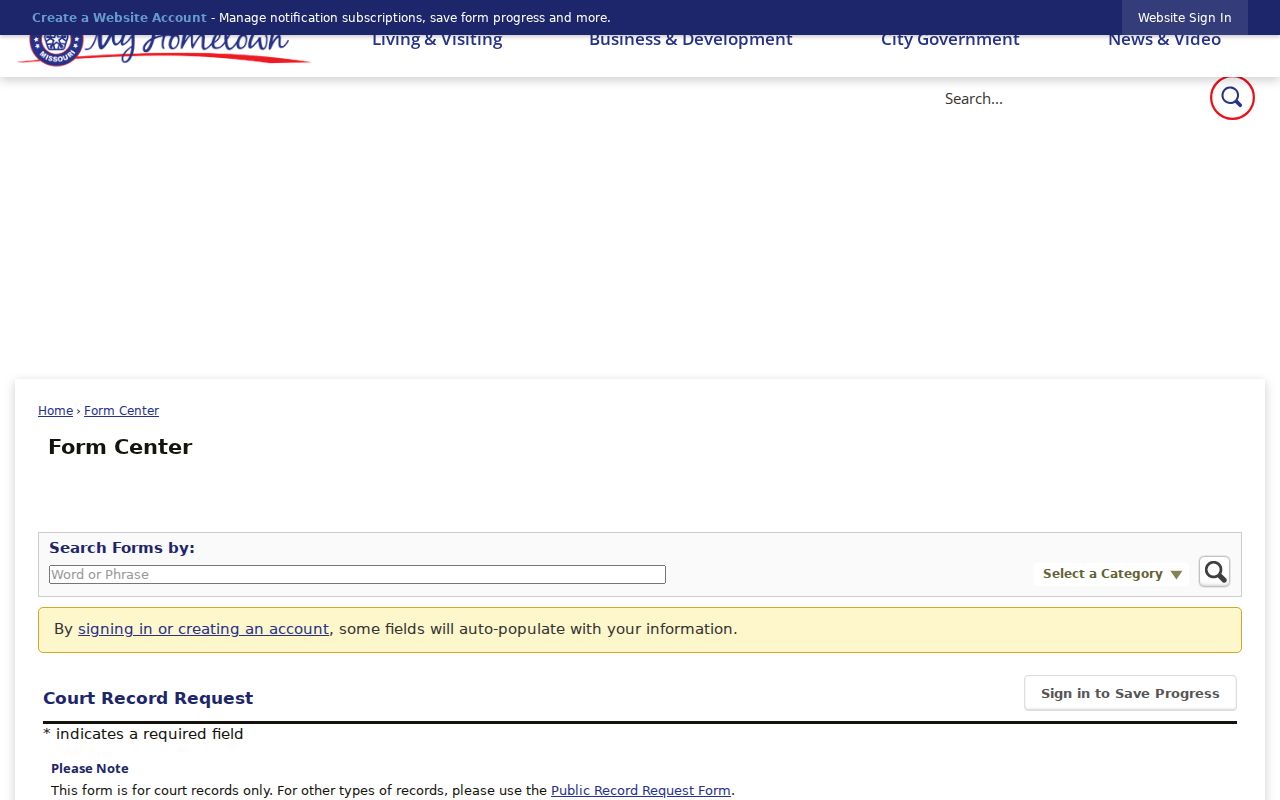1280x800 pixels.
Task: Open the City Government menu
Action: (x=950, y=40)
